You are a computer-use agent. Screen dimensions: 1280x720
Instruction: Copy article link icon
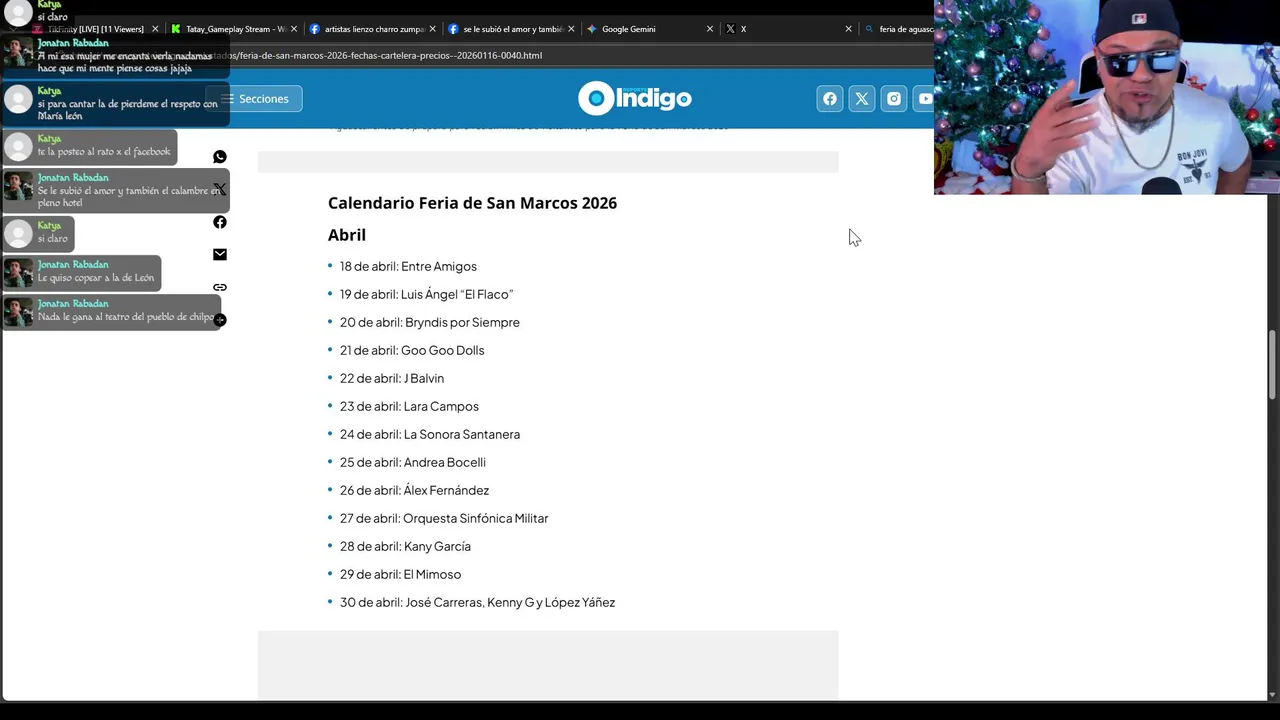(220, 287)
